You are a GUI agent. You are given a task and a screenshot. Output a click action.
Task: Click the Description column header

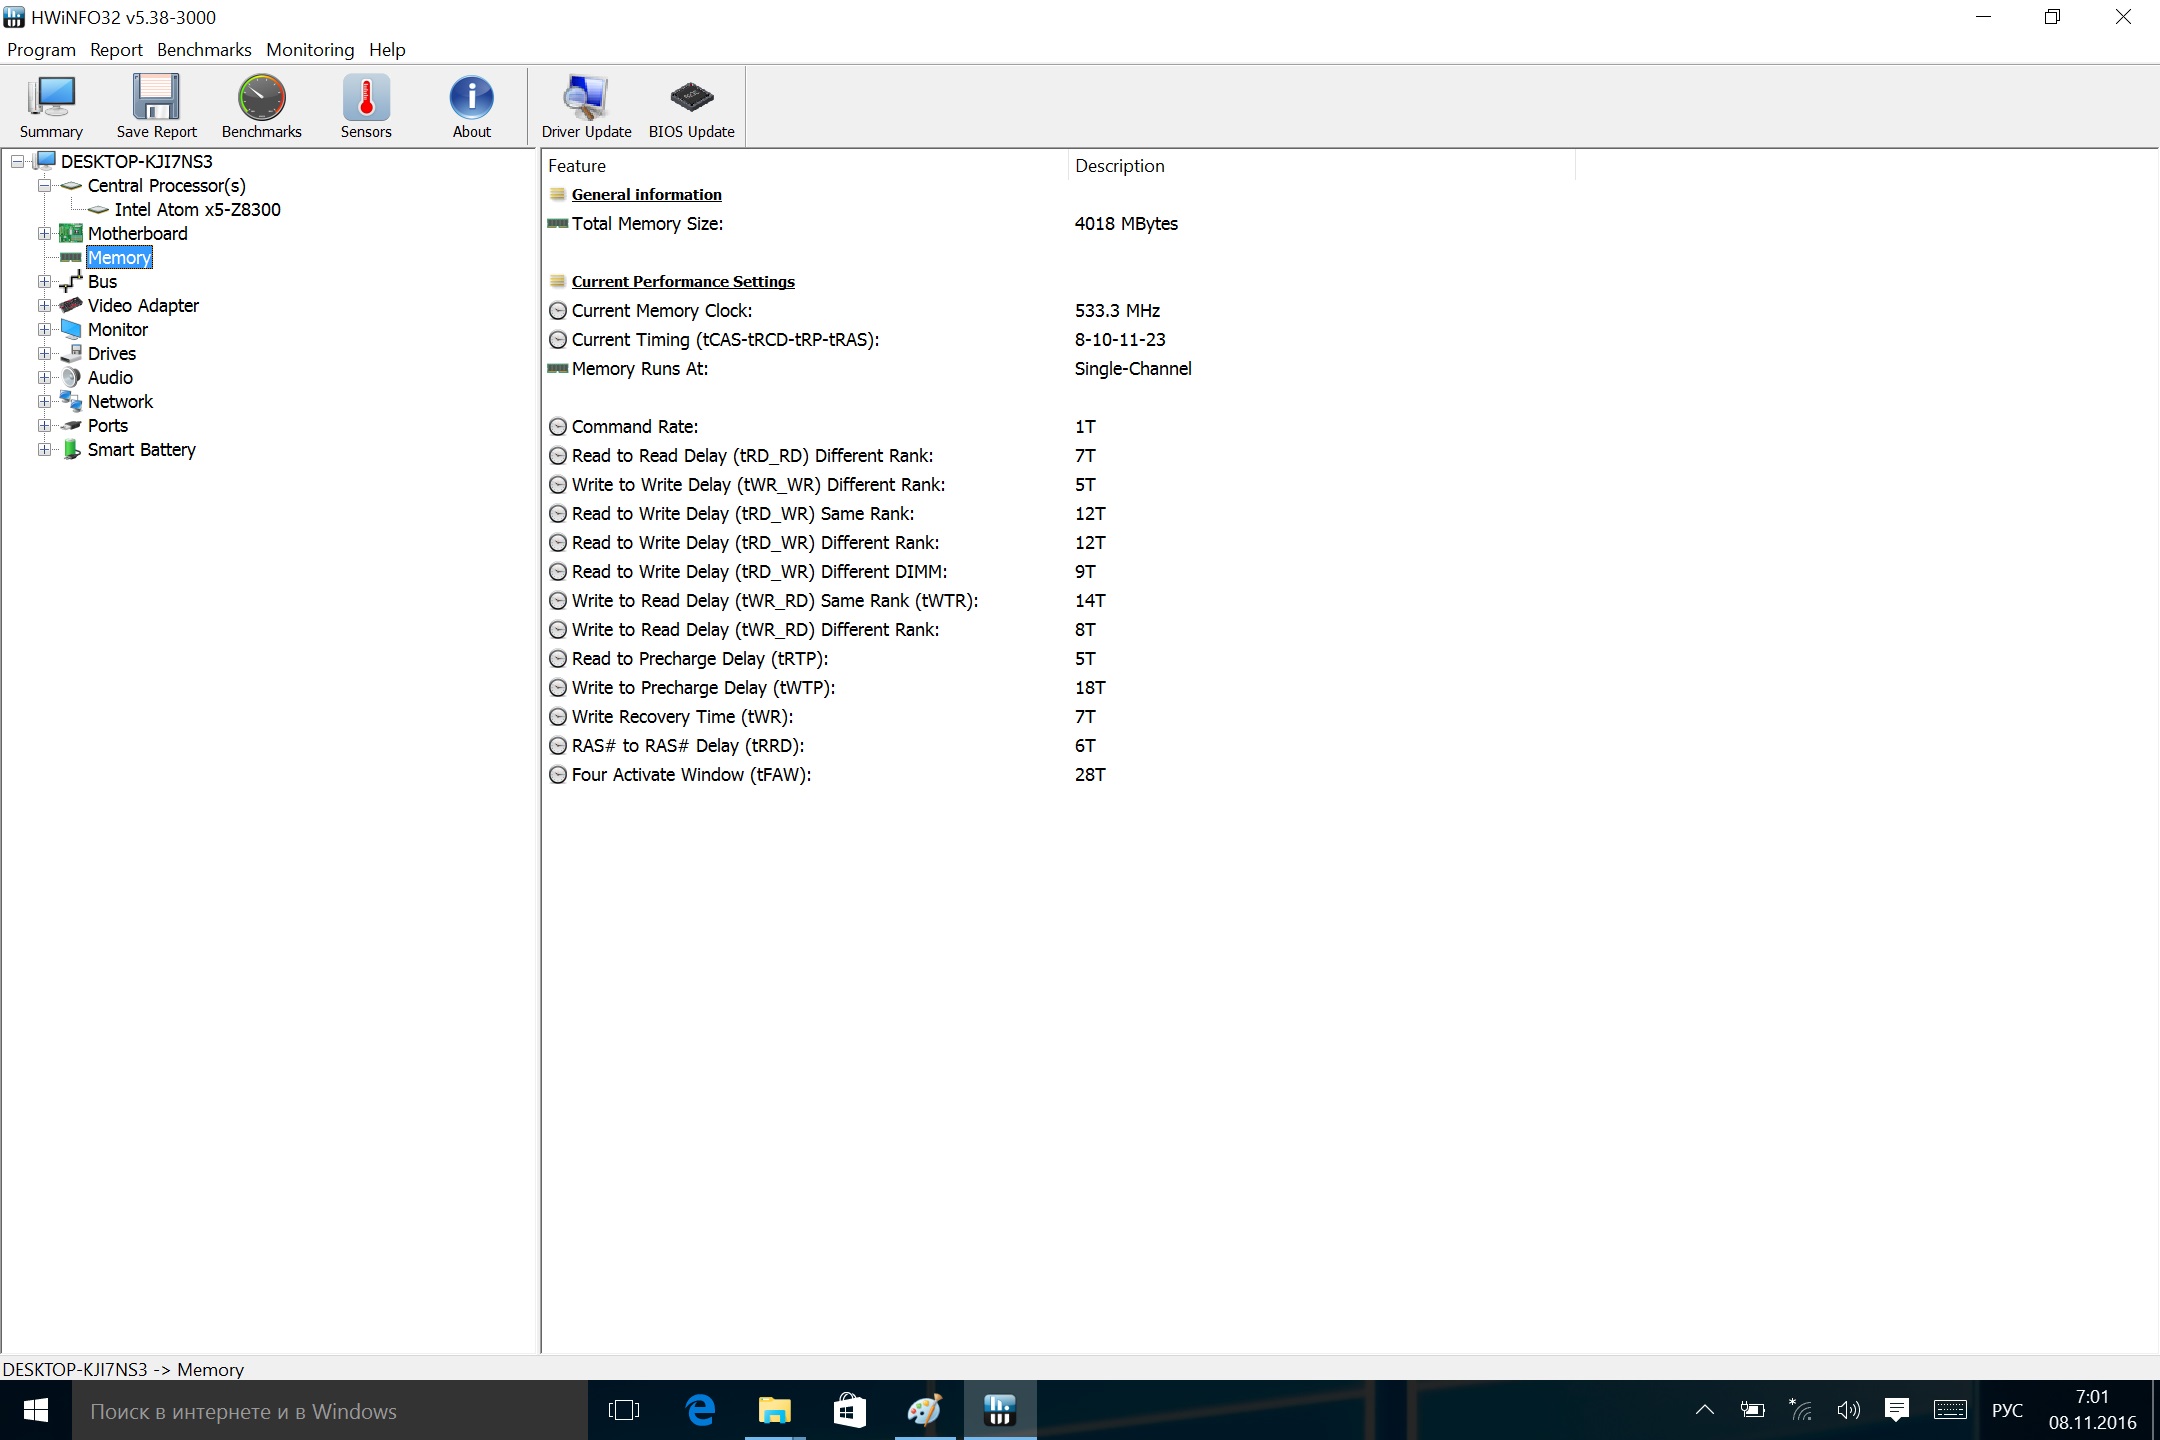(1320, 165)
